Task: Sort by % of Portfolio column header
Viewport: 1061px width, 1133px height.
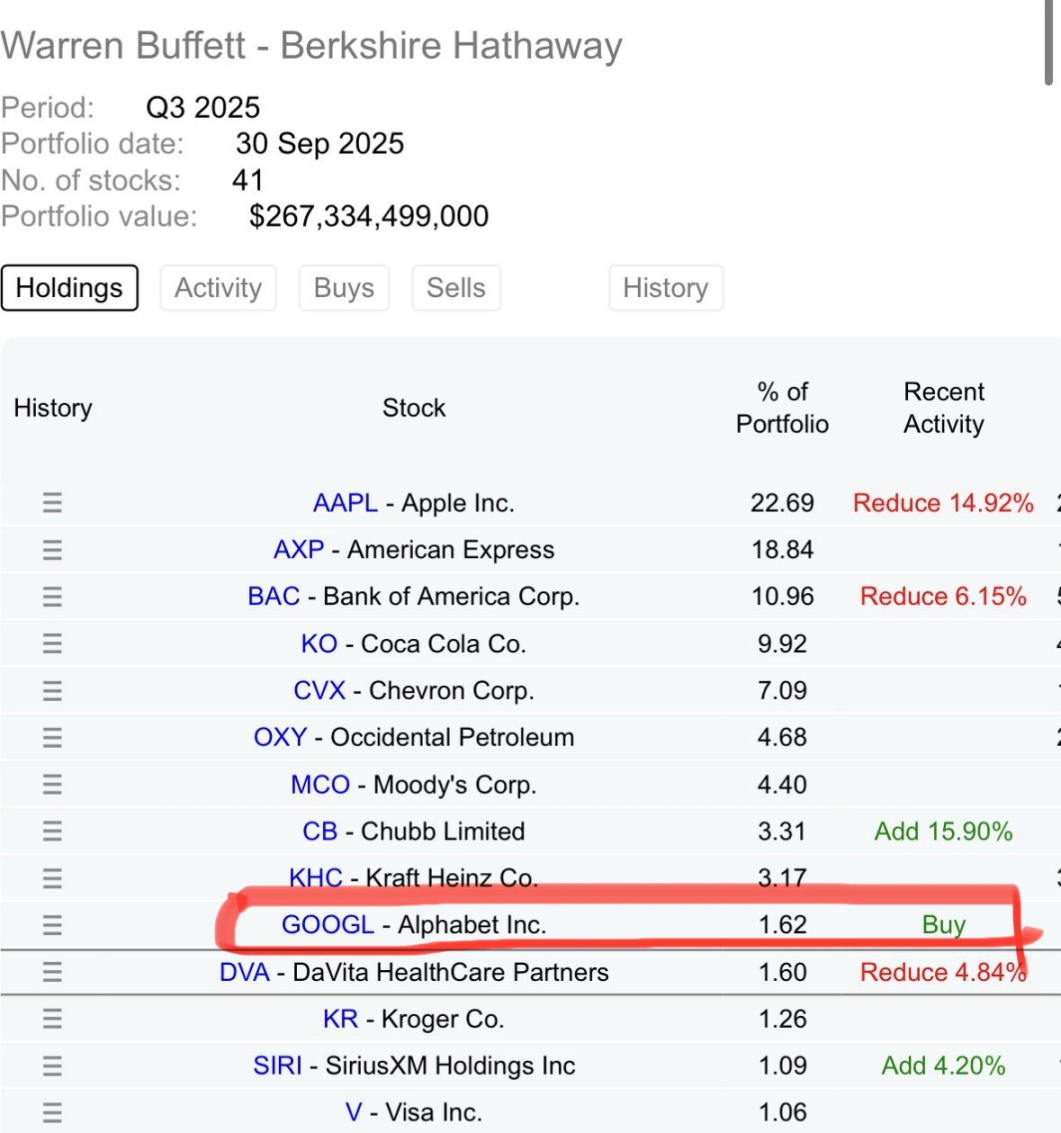Action: point(782,408)
